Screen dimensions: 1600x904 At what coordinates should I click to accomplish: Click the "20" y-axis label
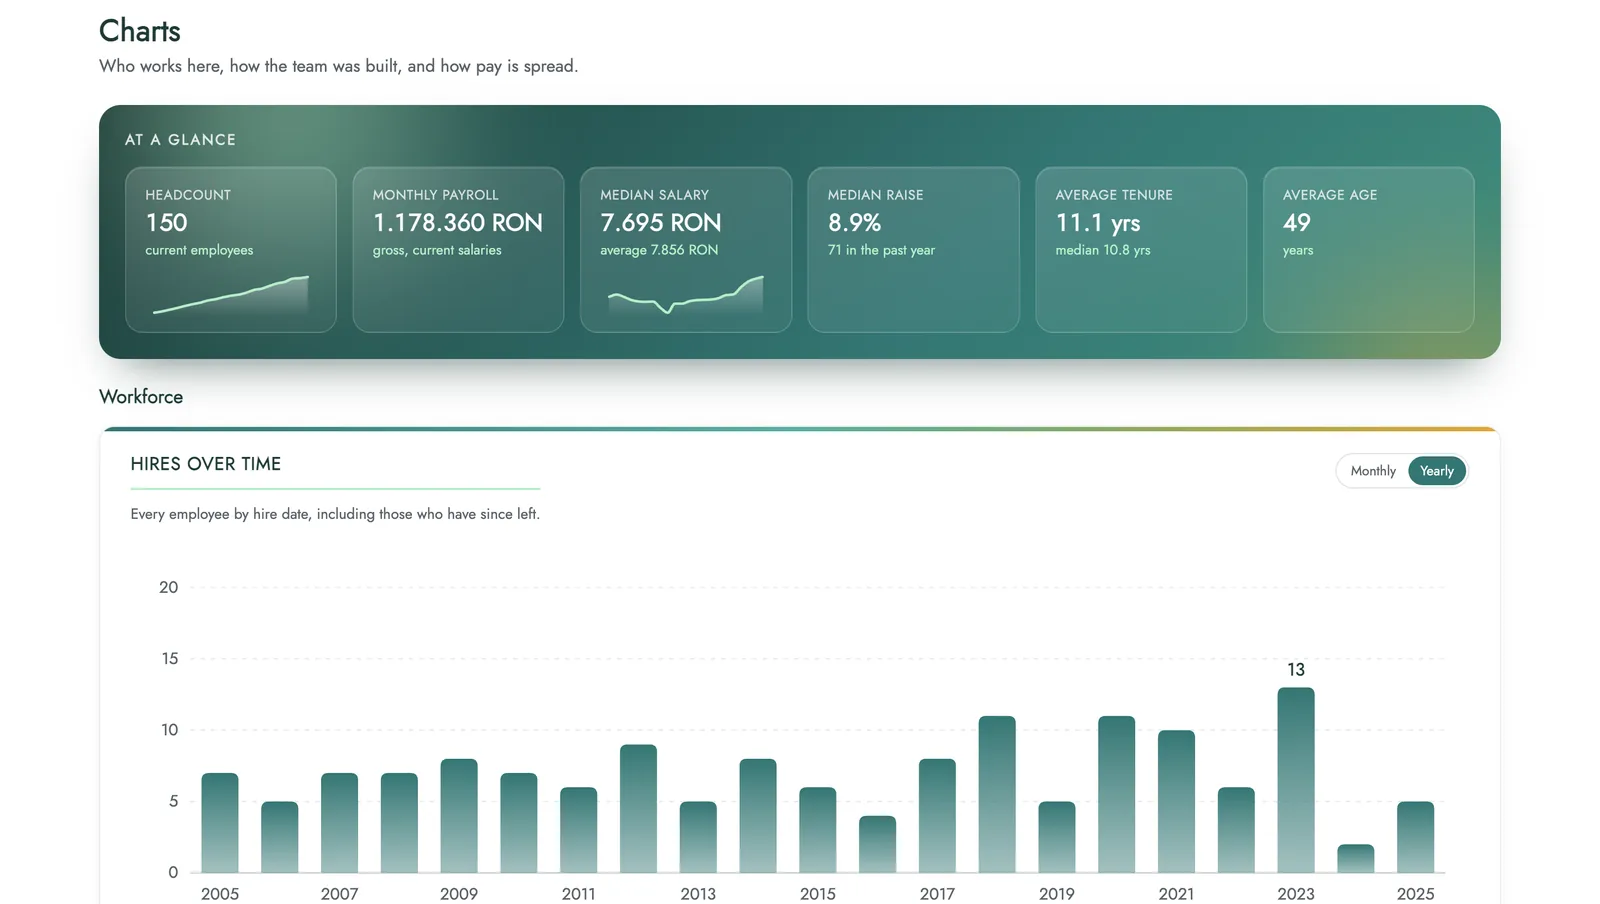(x=169, y=587)
